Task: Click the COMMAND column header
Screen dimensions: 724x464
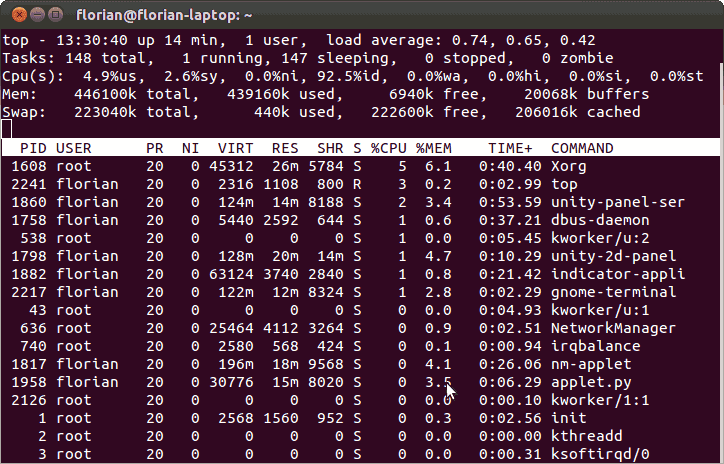Action: [582, 148]
